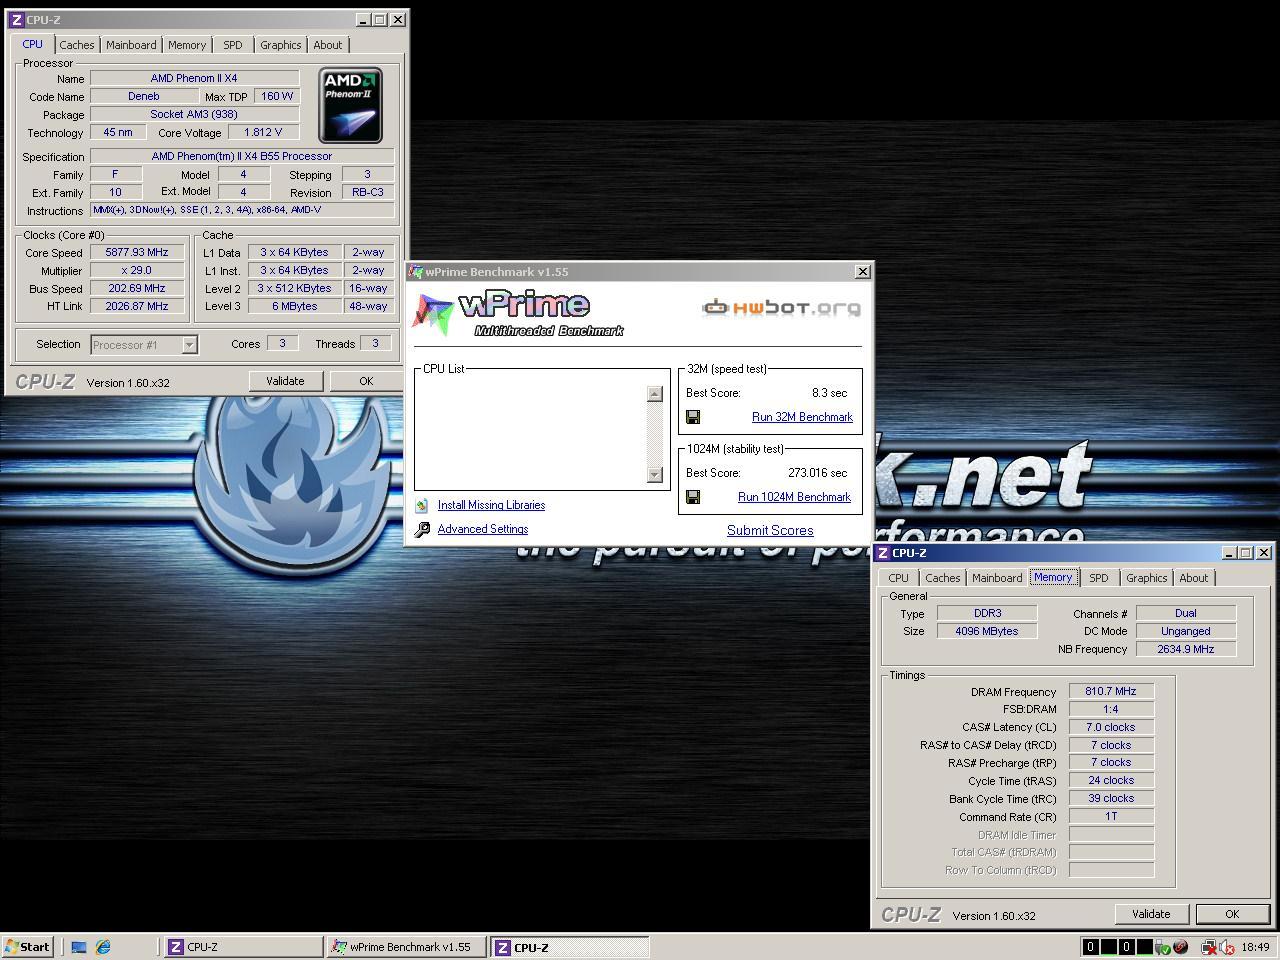The image size is (1280, 960).
Task: Minimize the Memory CPU-Z window
Action: coord(1229,552)
